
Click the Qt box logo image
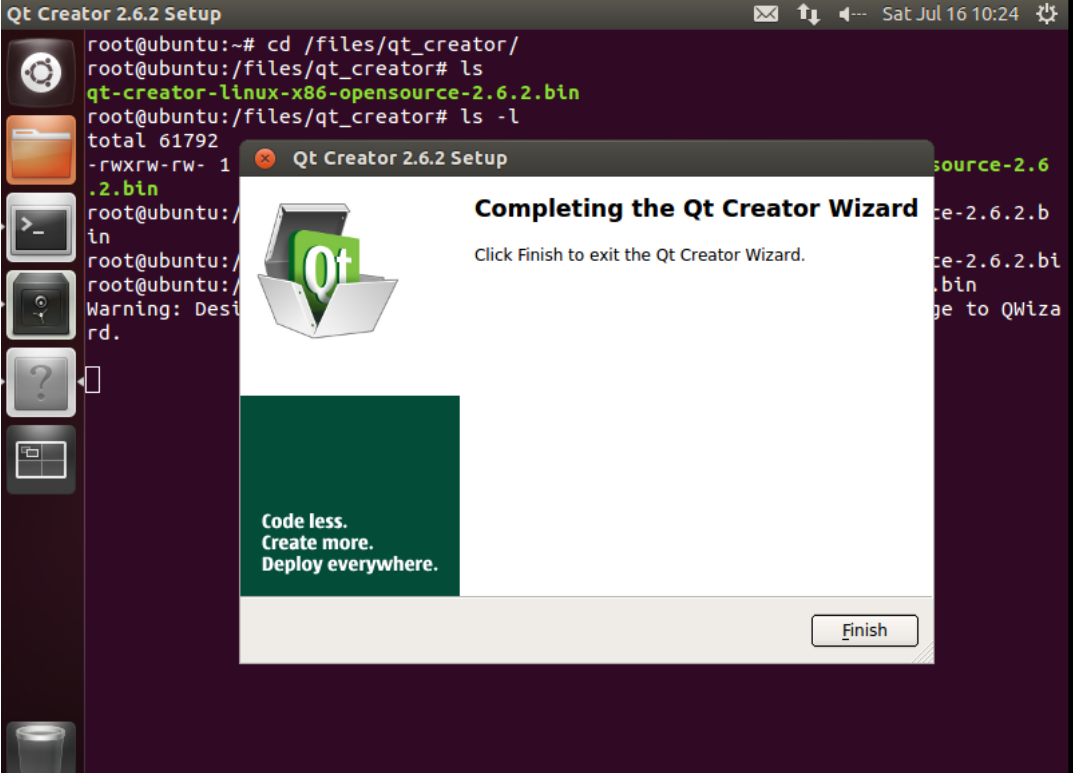click(327, 270)
